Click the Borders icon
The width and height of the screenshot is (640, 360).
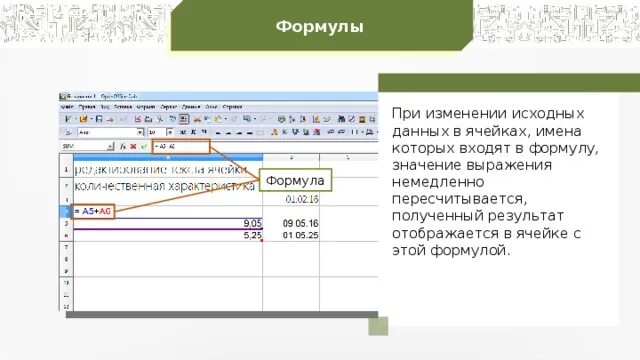click(354, 132)
